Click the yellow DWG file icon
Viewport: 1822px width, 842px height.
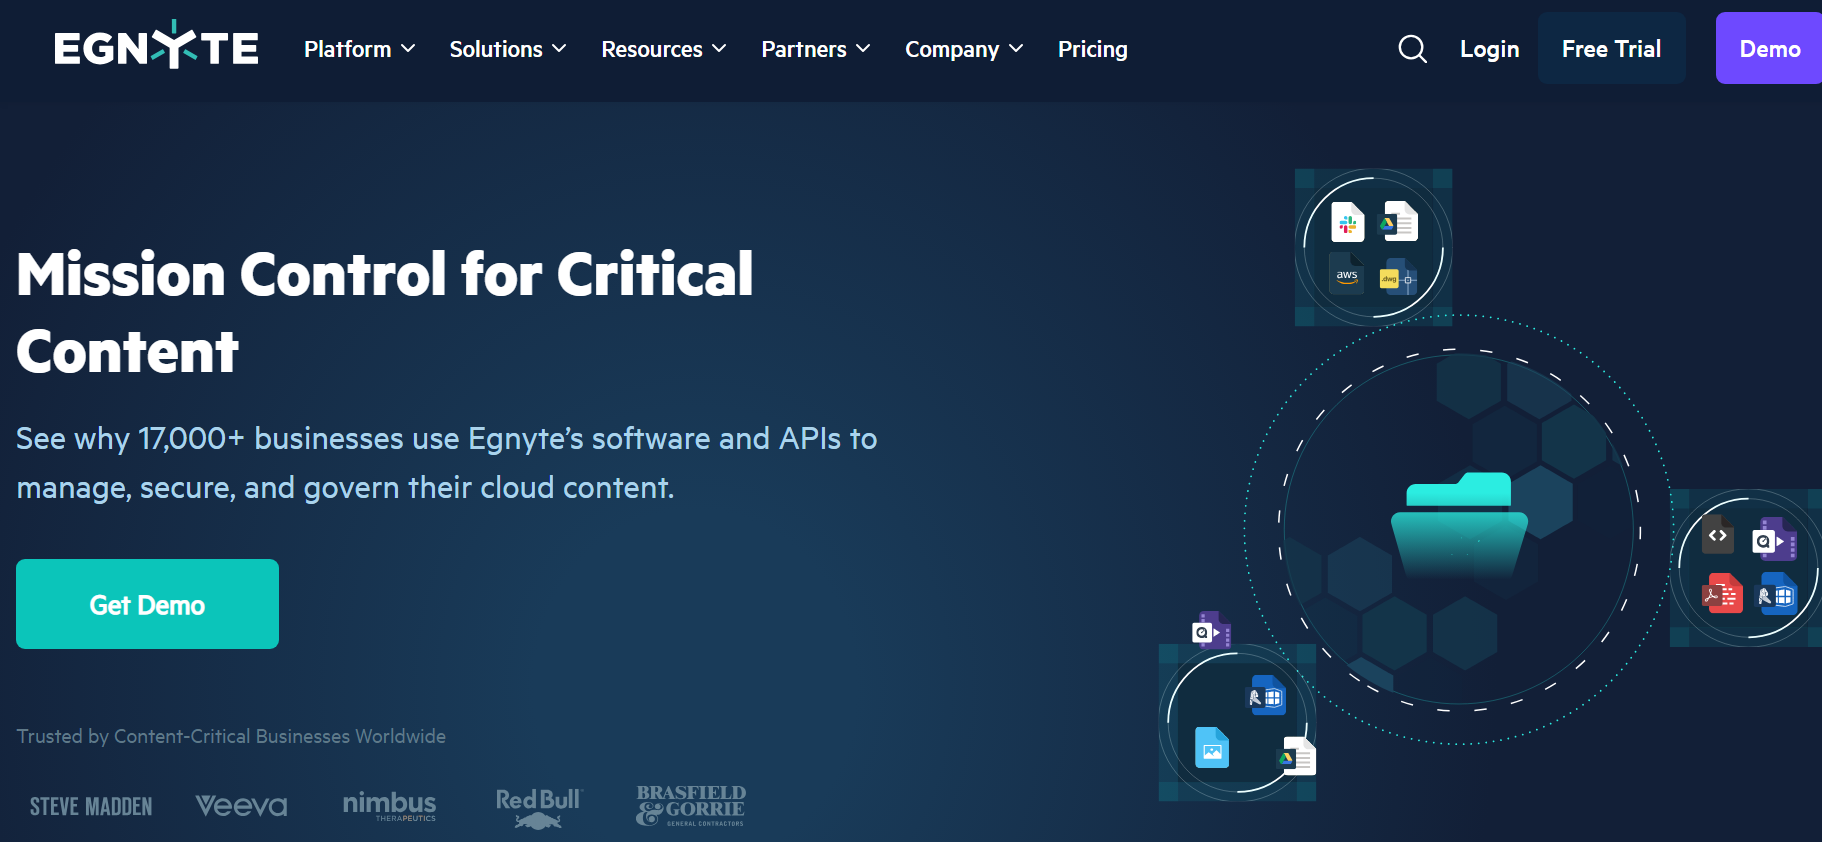coord(1397,277)
